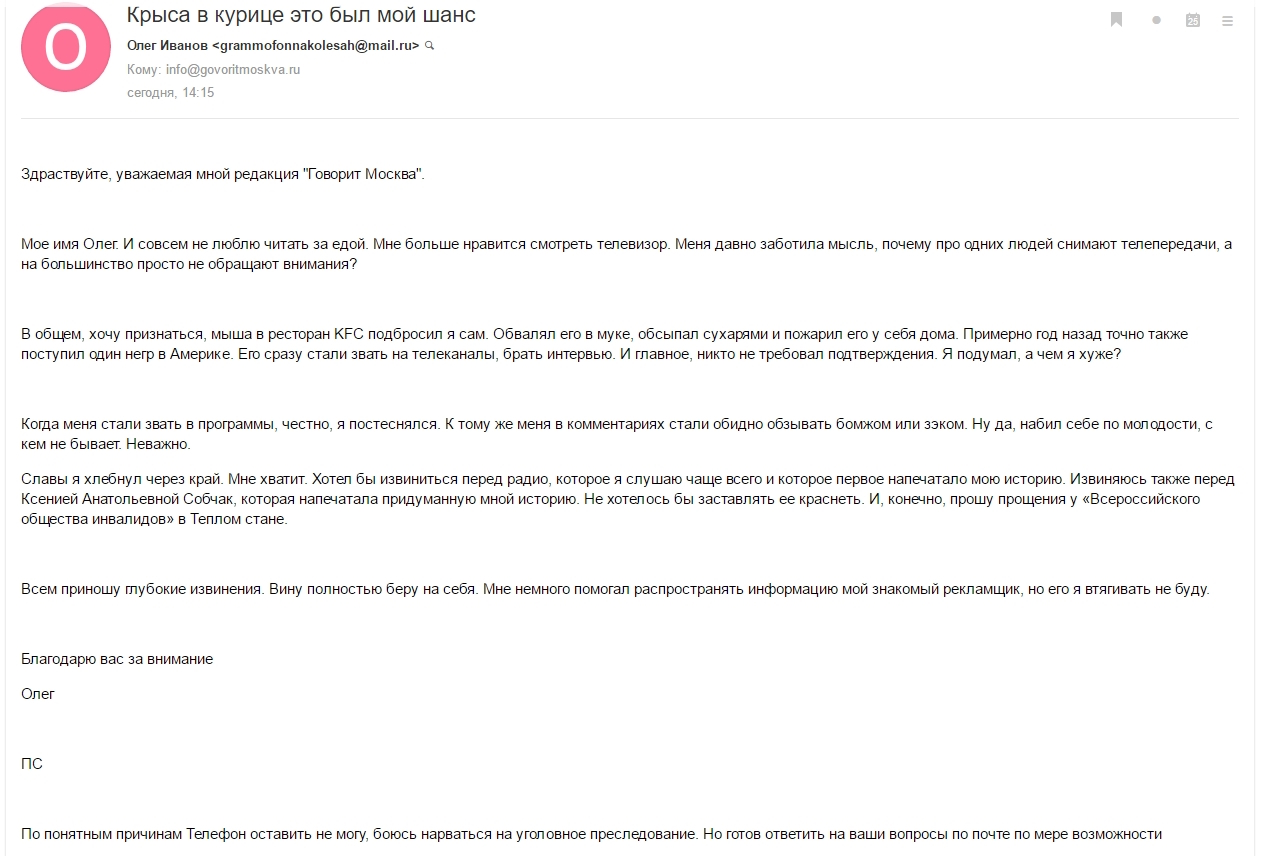
Task: Click the line "Всем приношу глубокие извинения"
Action: (615, 589)
